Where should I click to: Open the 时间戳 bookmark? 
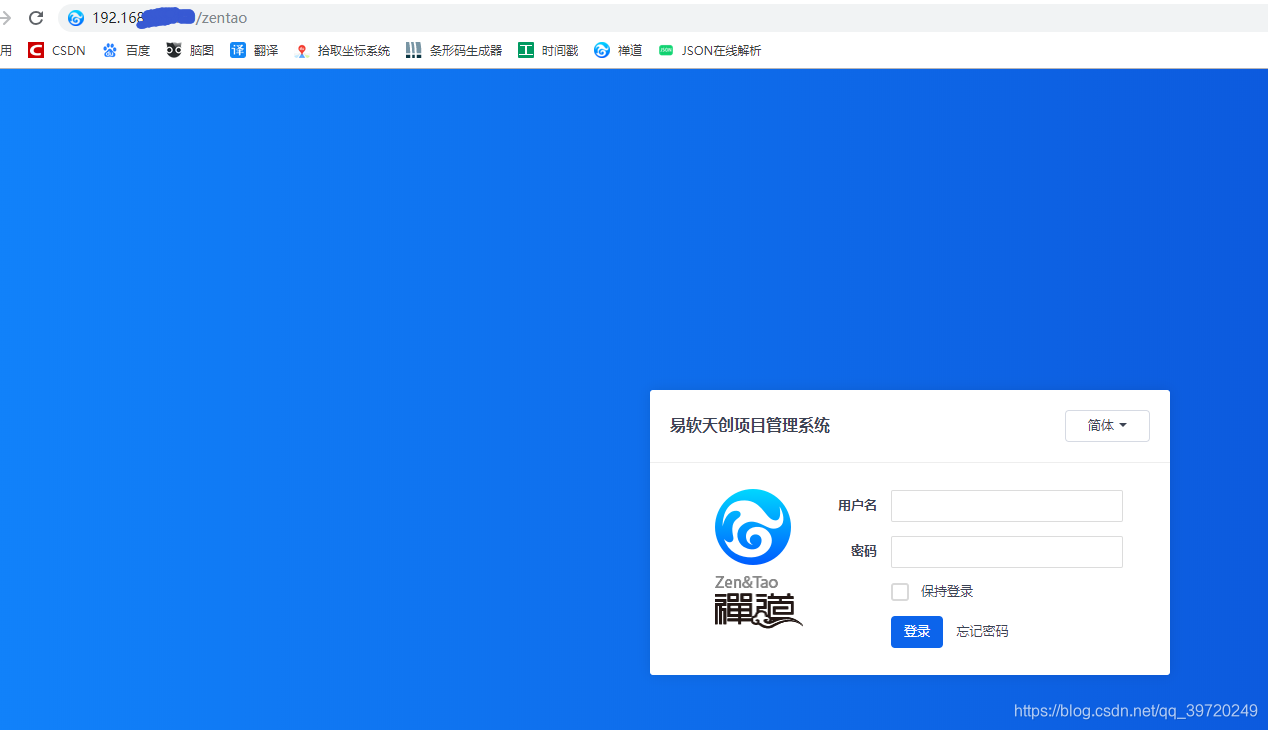[547, 50]
